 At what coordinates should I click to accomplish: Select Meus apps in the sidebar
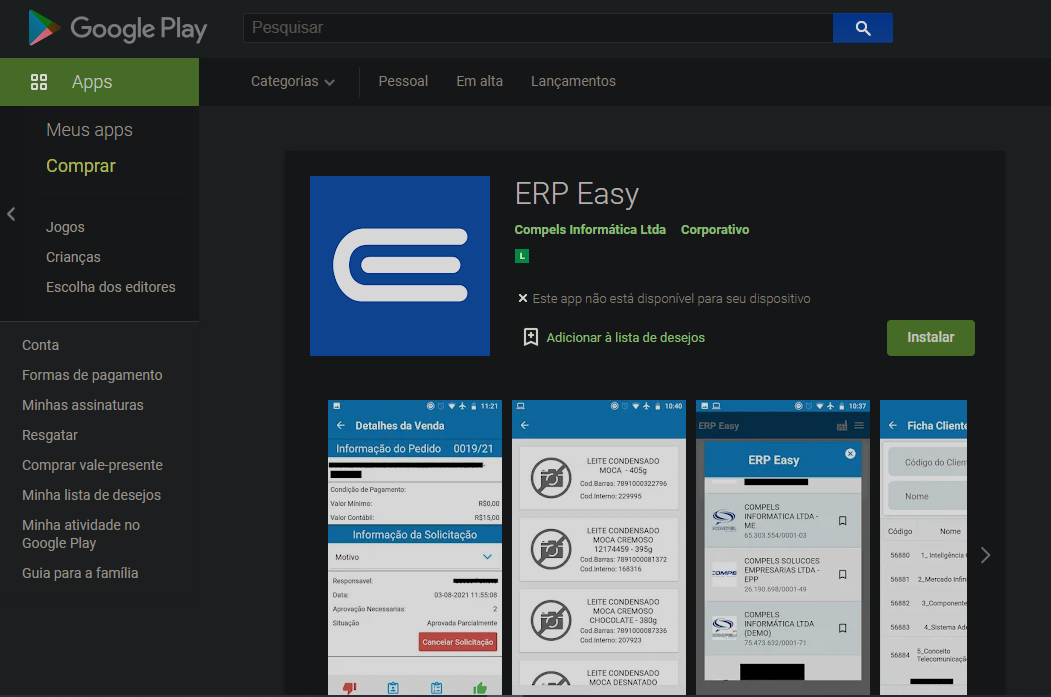coord(89,130)
